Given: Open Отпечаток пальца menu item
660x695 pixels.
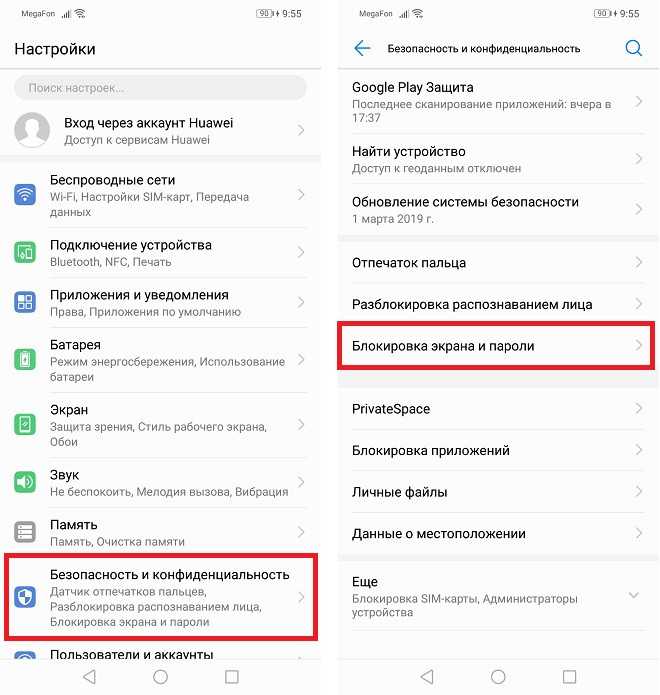Looking at the screenshot, I should tap(498, 262).
